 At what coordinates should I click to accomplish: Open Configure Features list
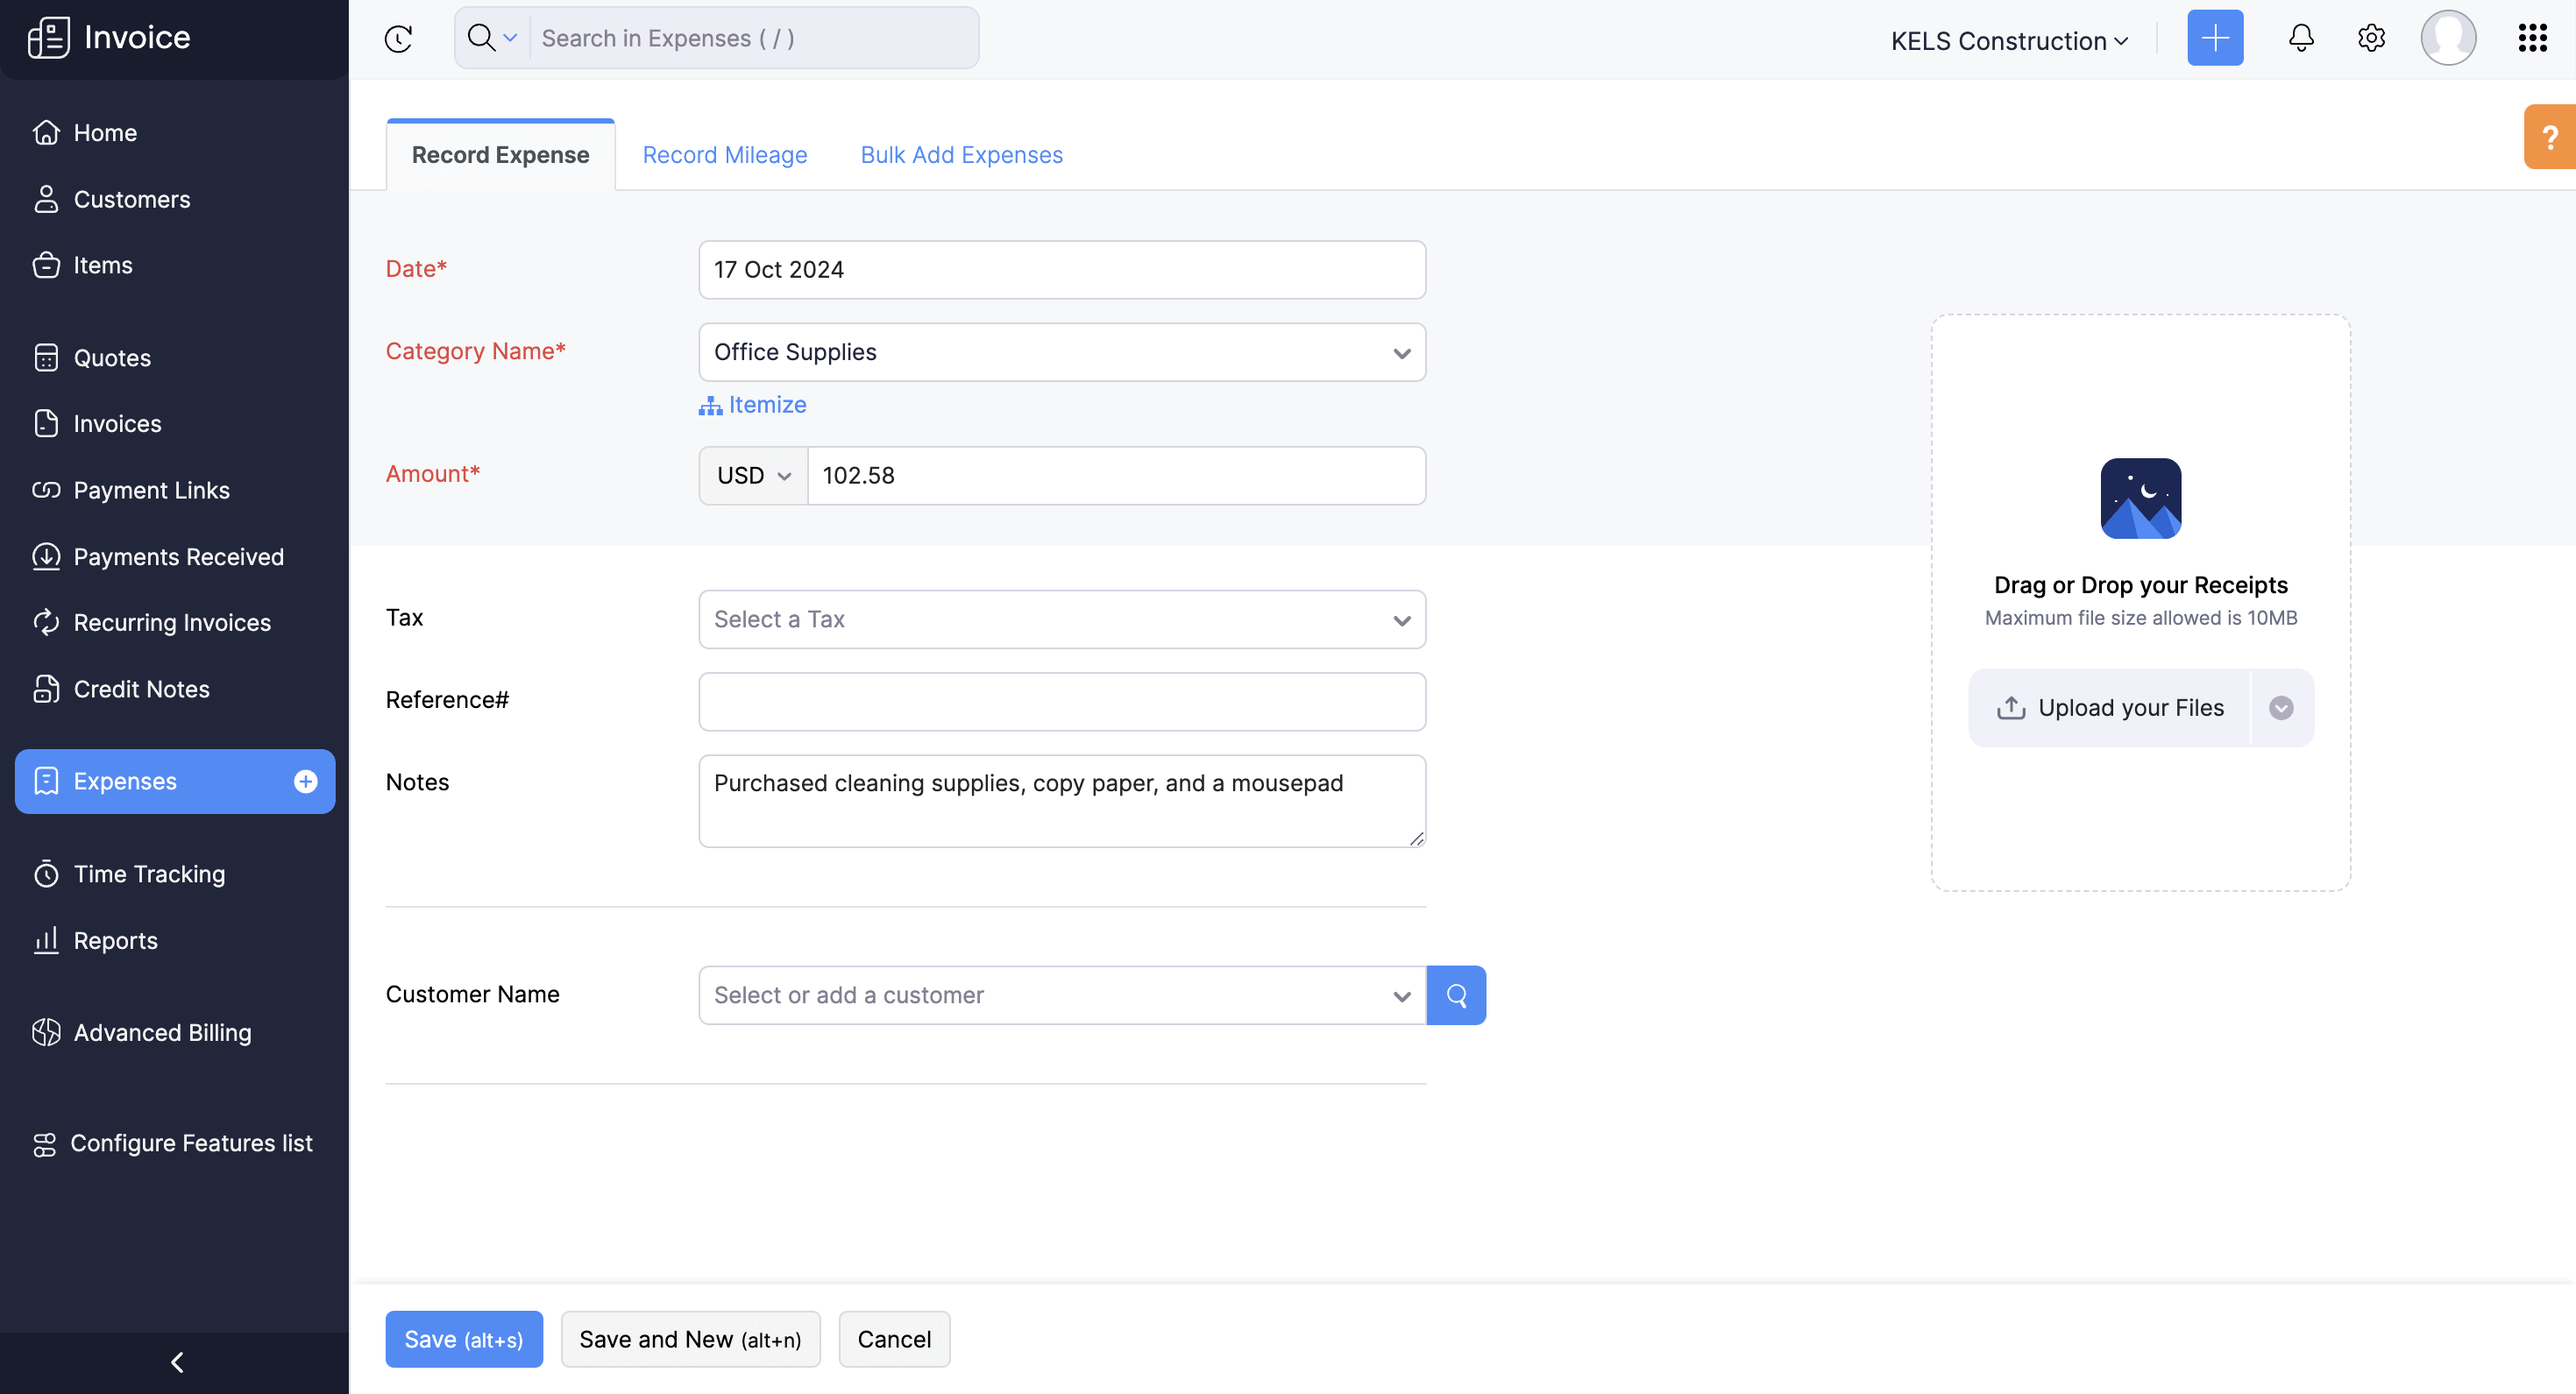point(174,1143)
